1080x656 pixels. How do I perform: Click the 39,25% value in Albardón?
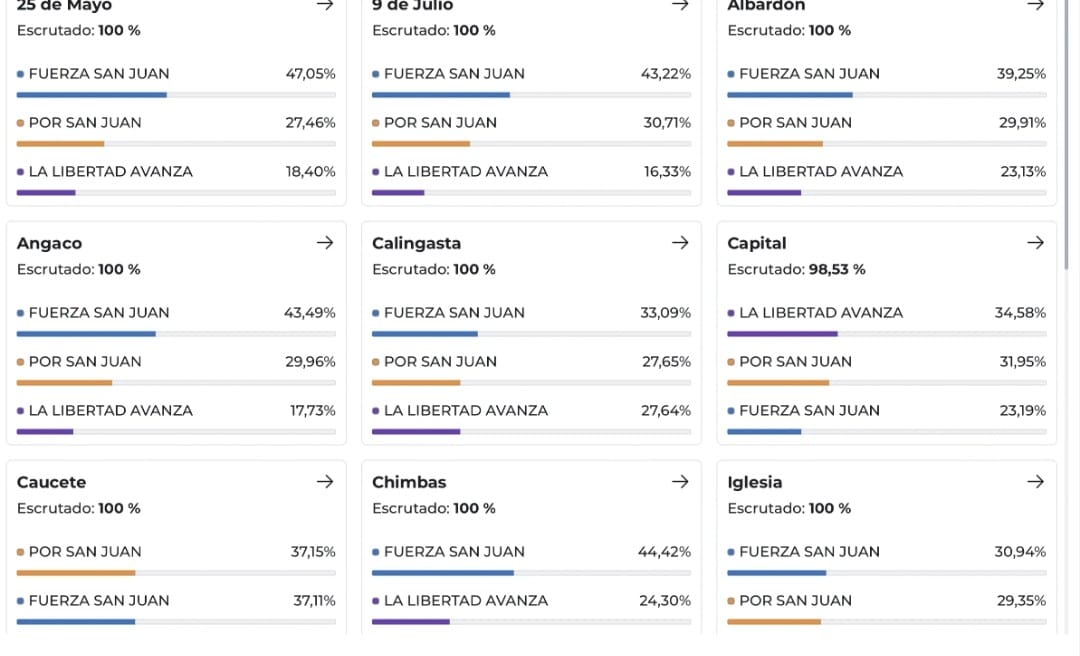pos(1021,74)
